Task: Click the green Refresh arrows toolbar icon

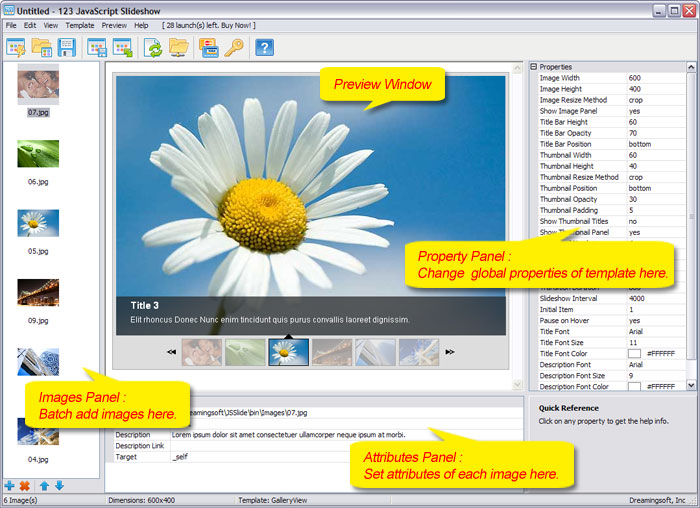Action: pos(153,47)
